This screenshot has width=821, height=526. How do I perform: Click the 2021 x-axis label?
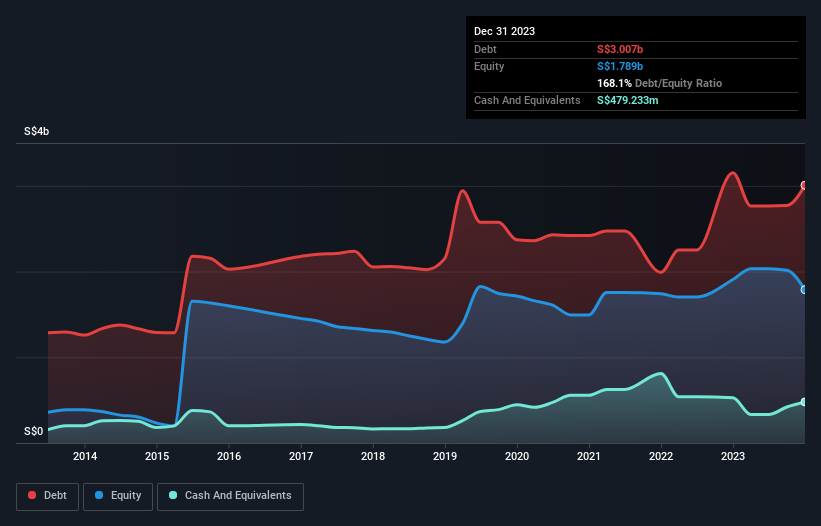[589, 456]
